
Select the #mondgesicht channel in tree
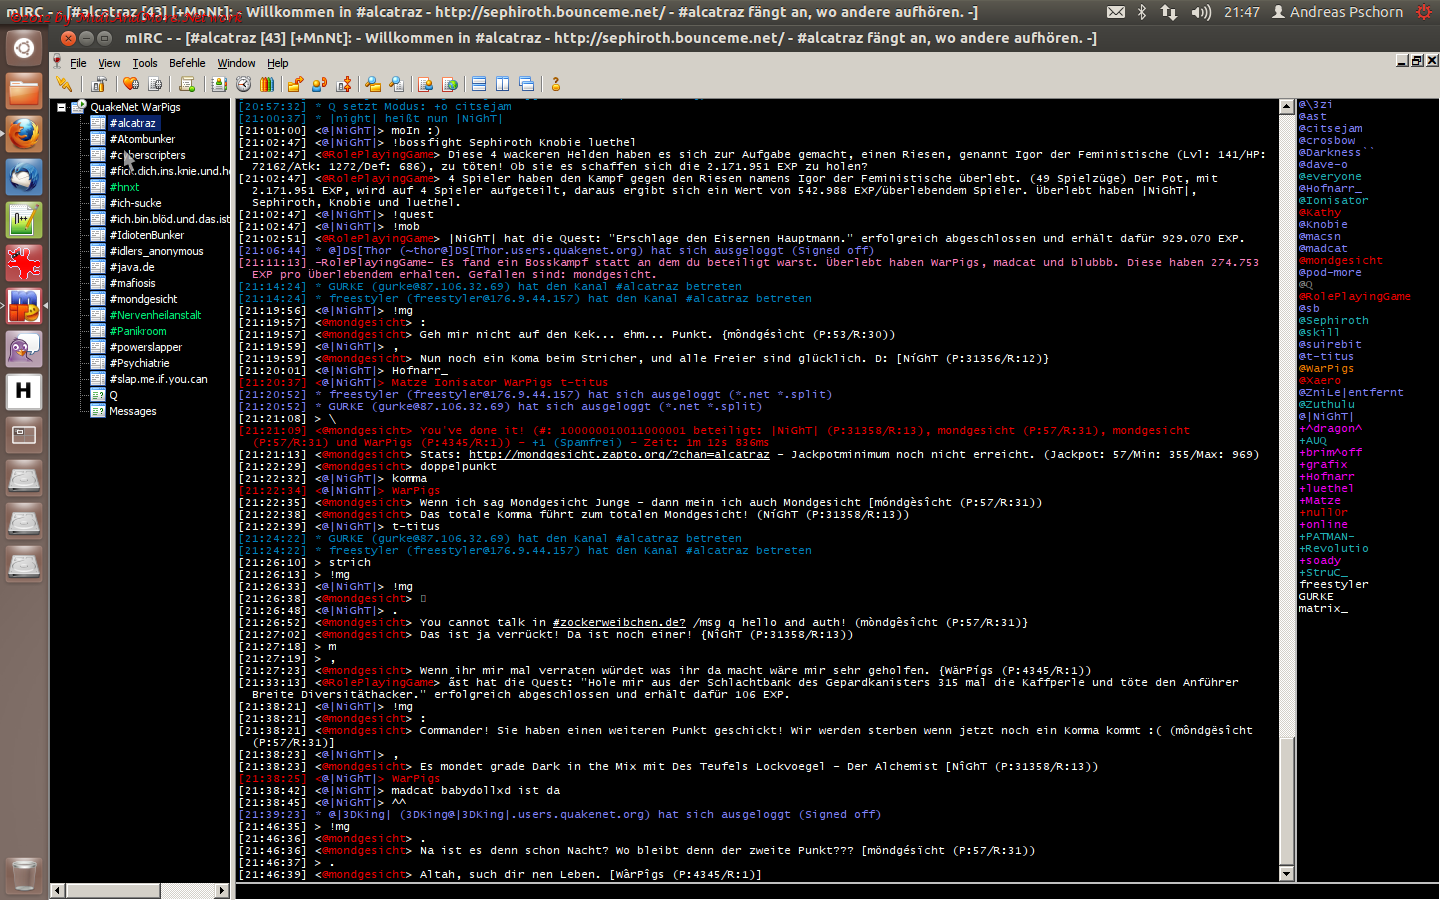tap(143, 299)
